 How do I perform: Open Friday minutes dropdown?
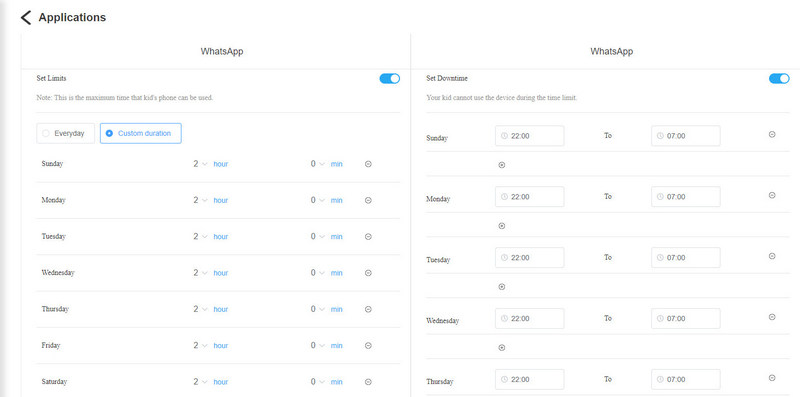[317, 345]
